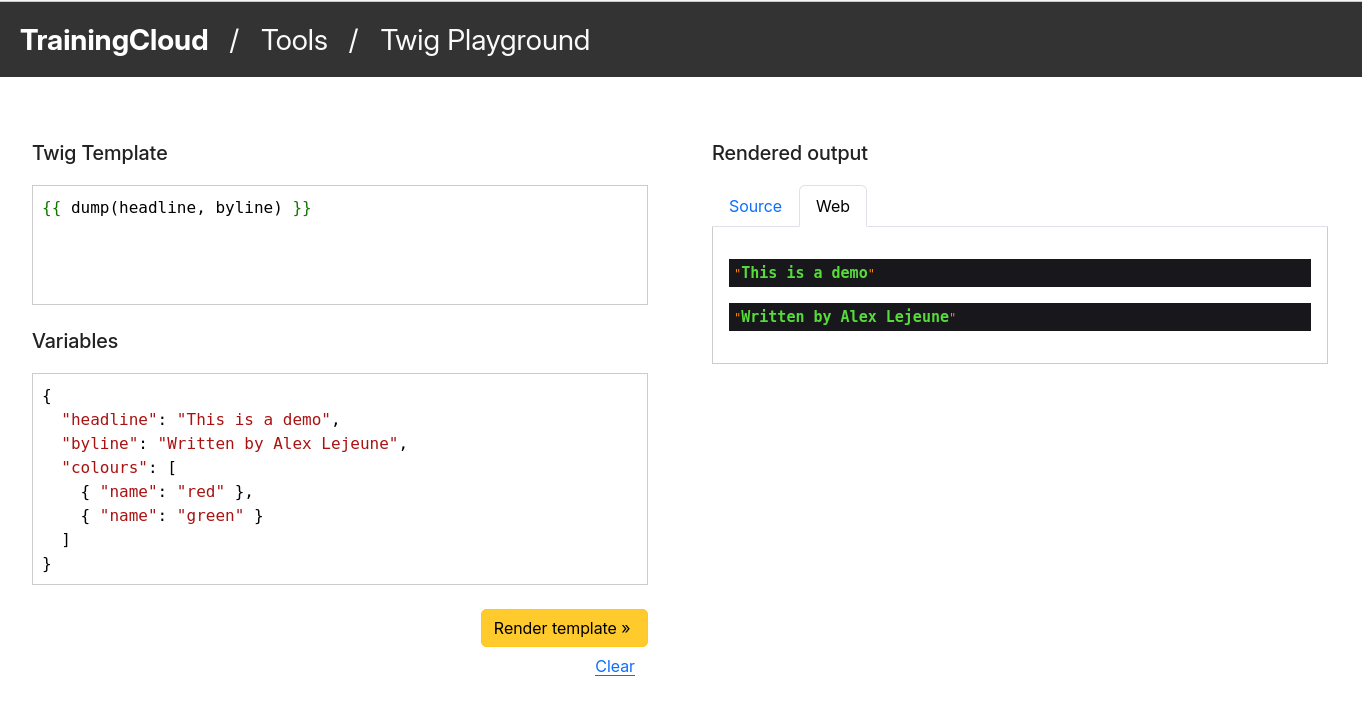Select the "This is a demo" dump output
Screen dimensions: 1362x712
pyautogui.click(x=1020, y=273)
